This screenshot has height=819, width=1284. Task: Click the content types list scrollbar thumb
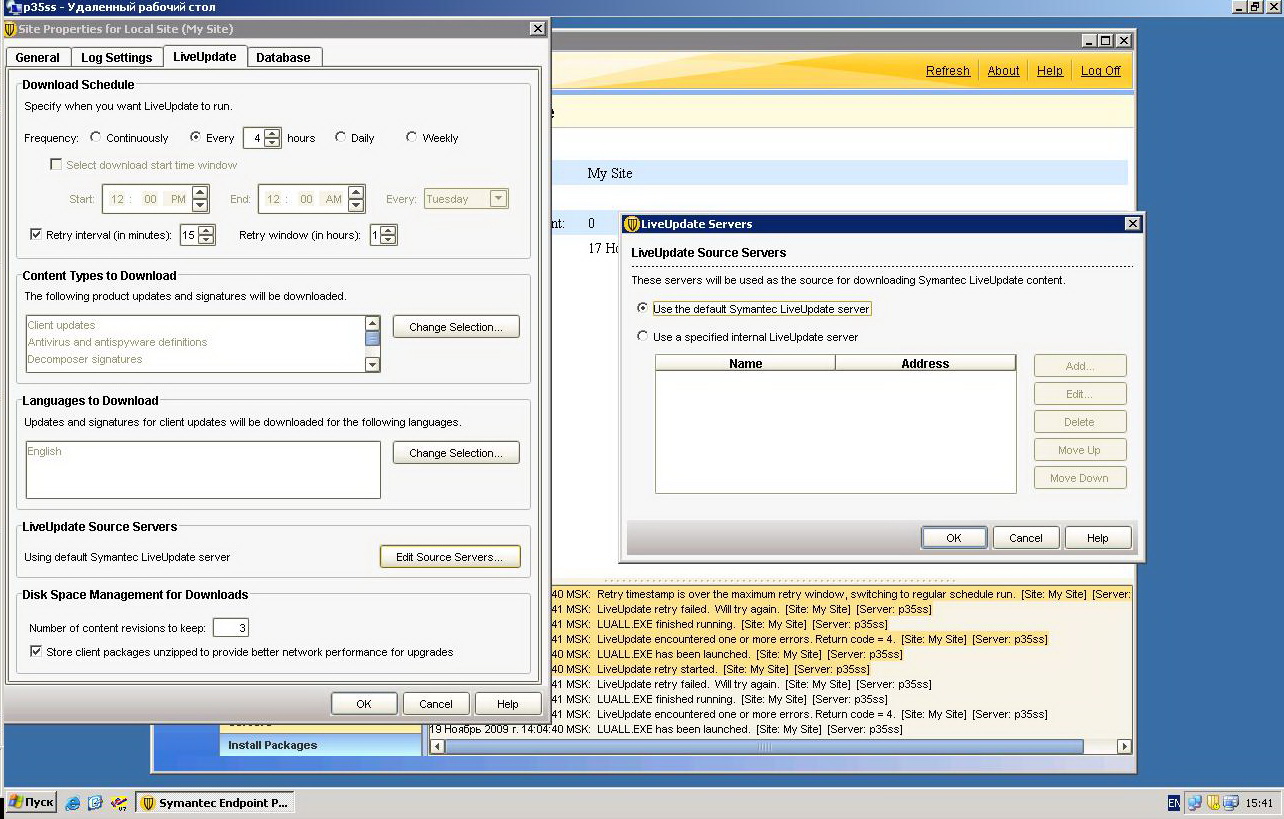click(x=372, y=338)
